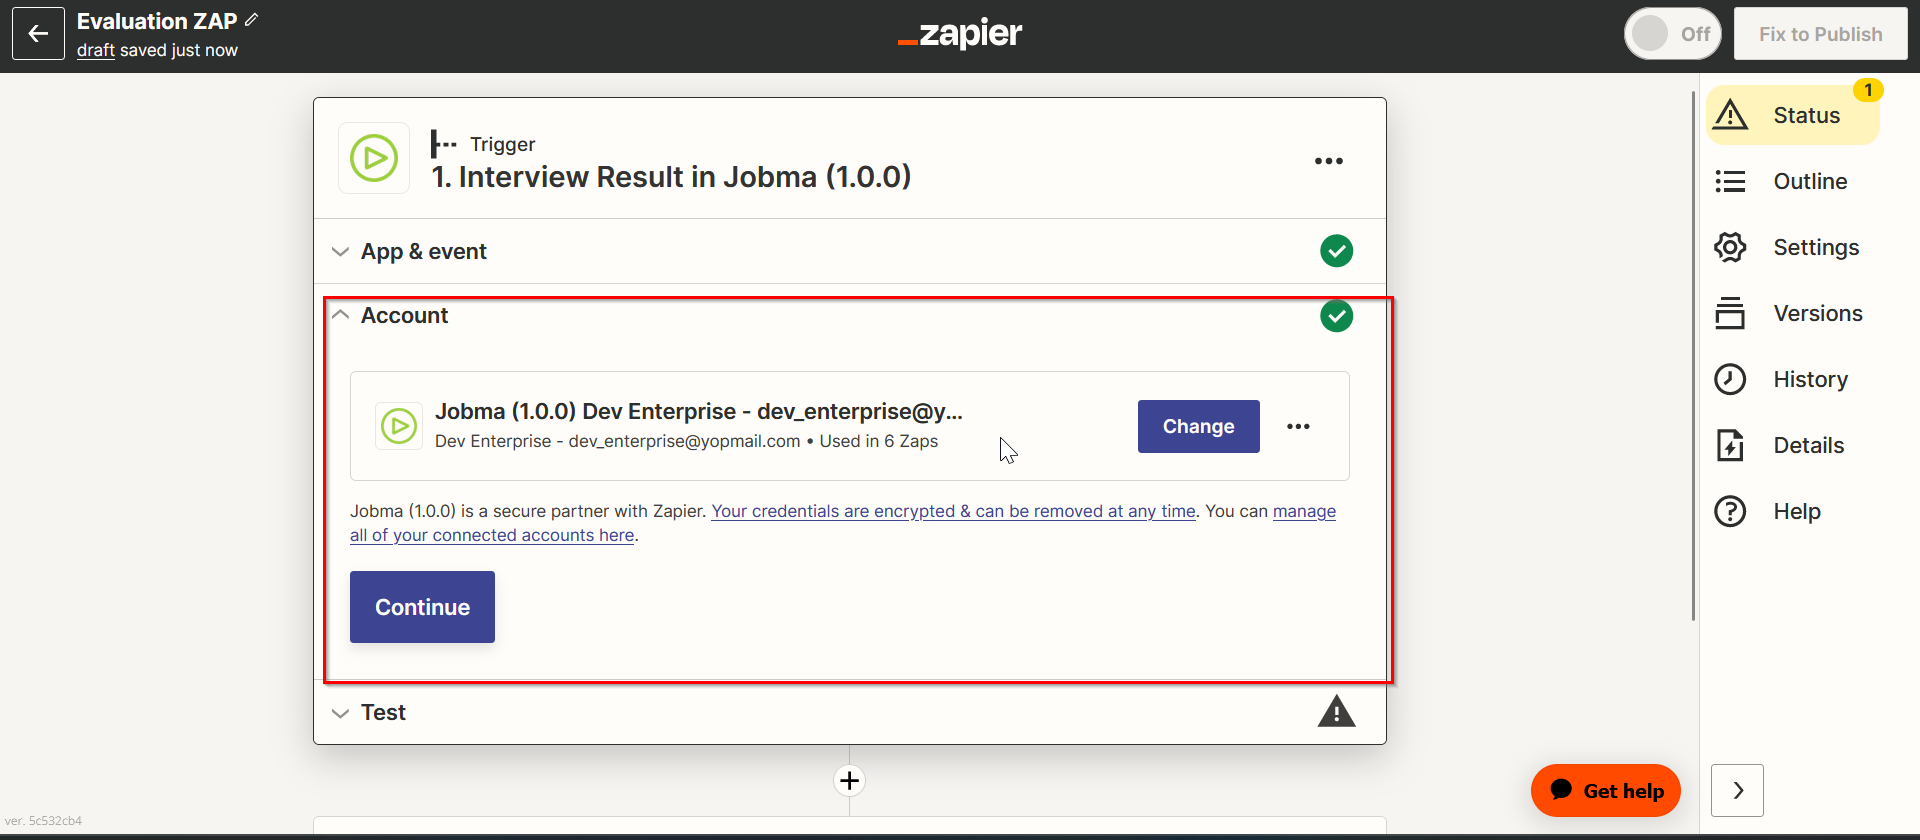Click the Details file icon
The image size is (1920, 840).
(1730, 445)
